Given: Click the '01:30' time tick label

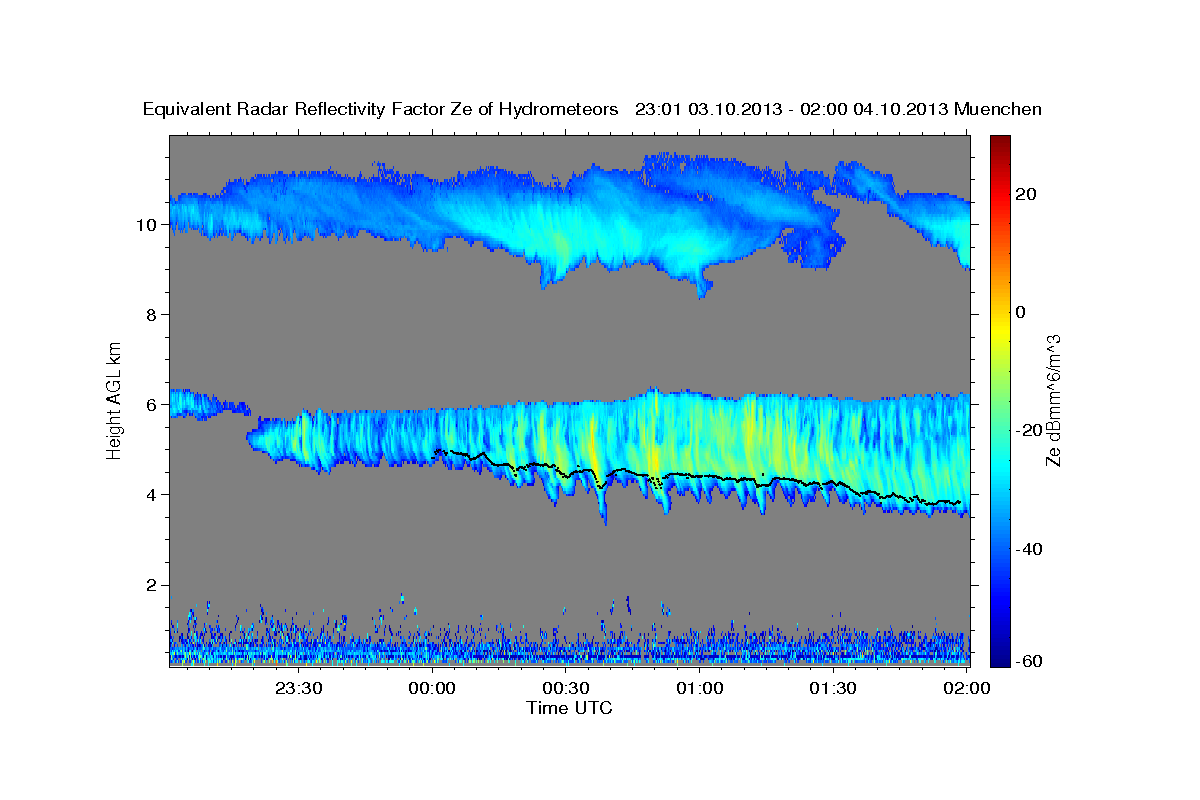Looking at the screenshot, I should point(833,689).
